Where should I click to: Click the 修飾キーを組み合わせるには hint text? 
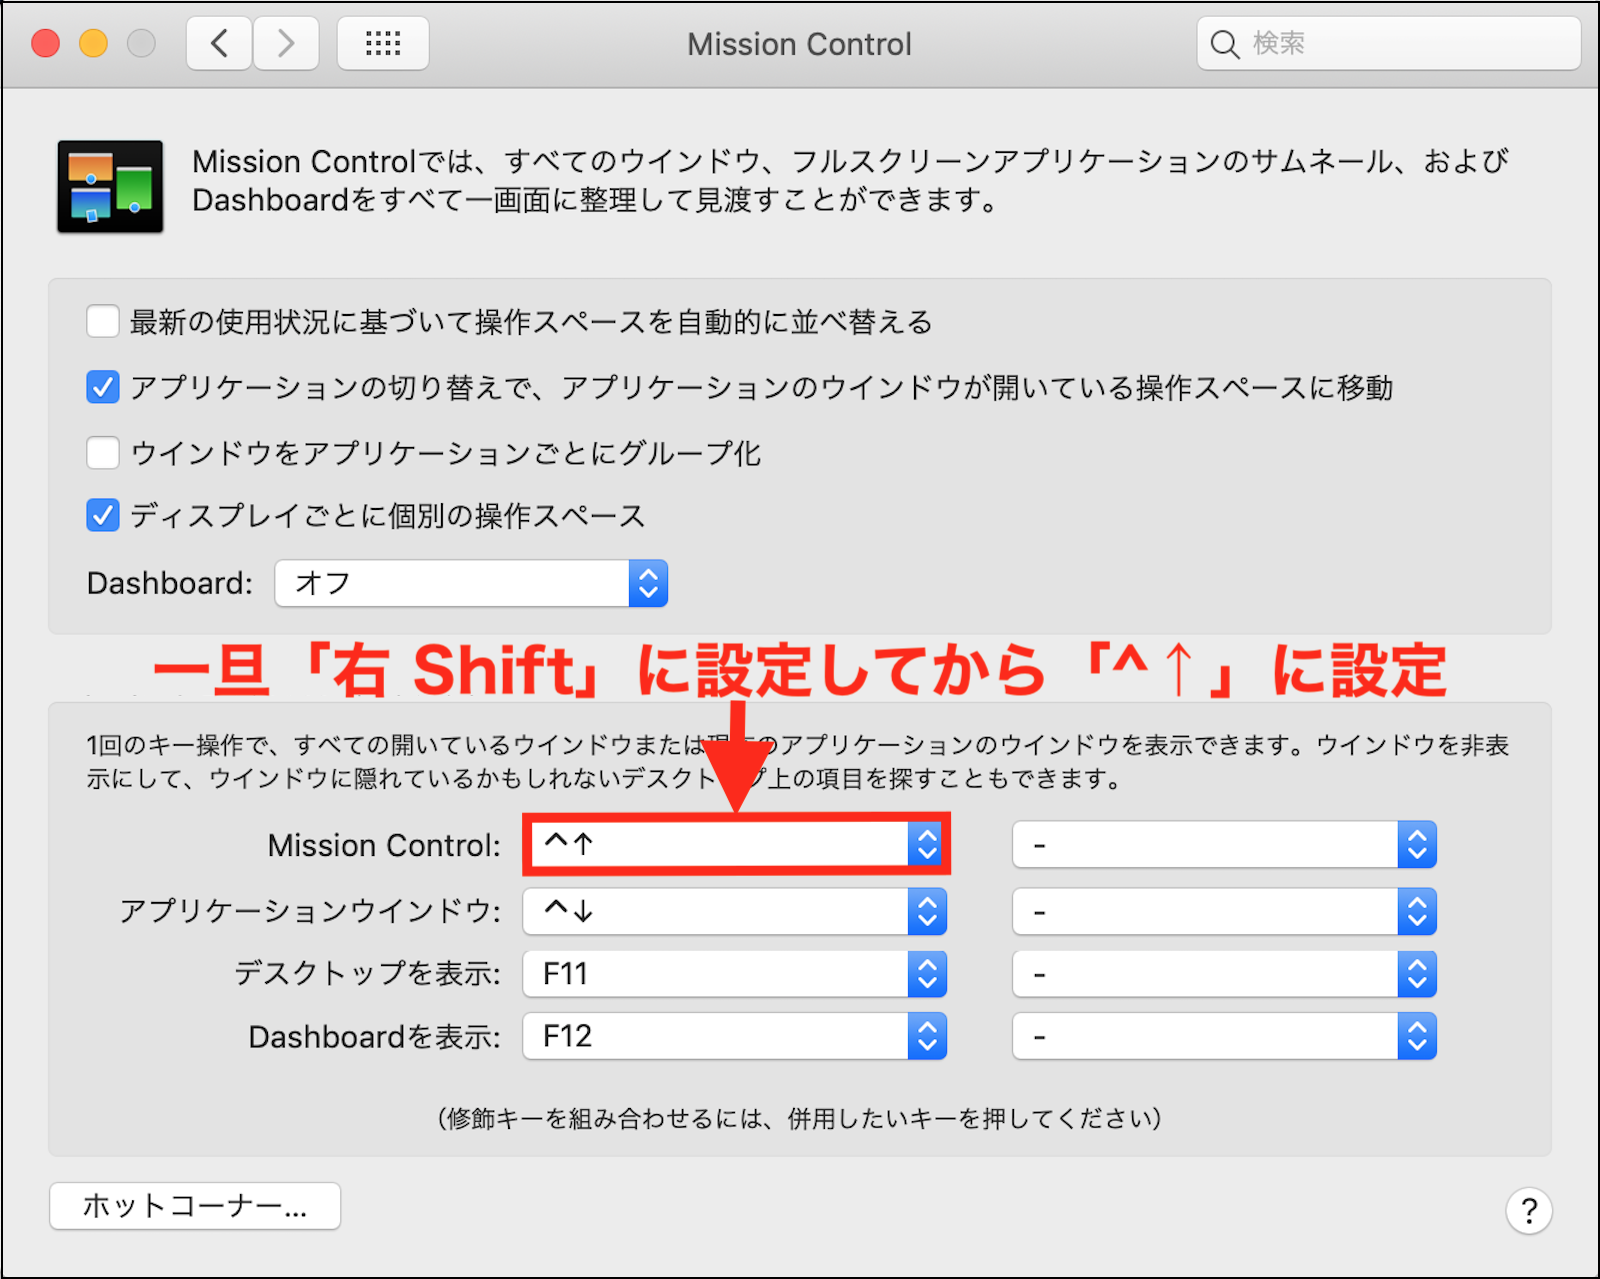point(799,1118)
